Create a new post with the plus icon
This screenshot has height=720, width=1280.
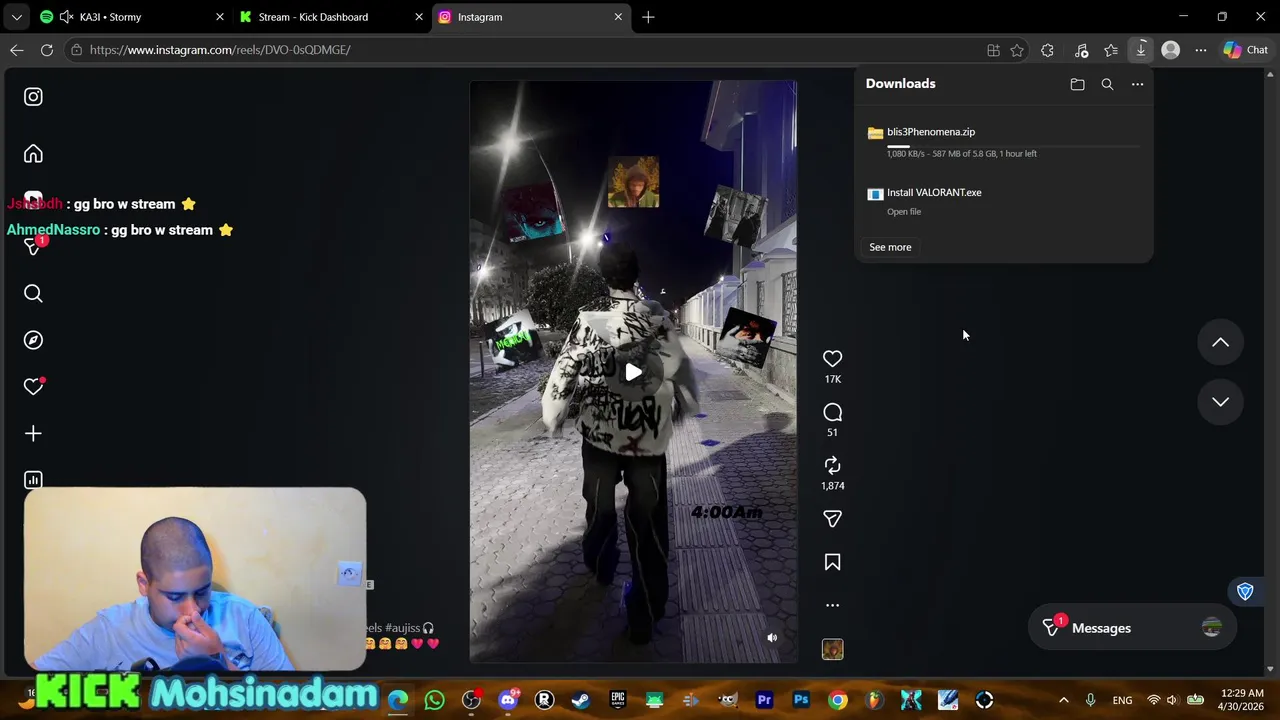[33, 433]
